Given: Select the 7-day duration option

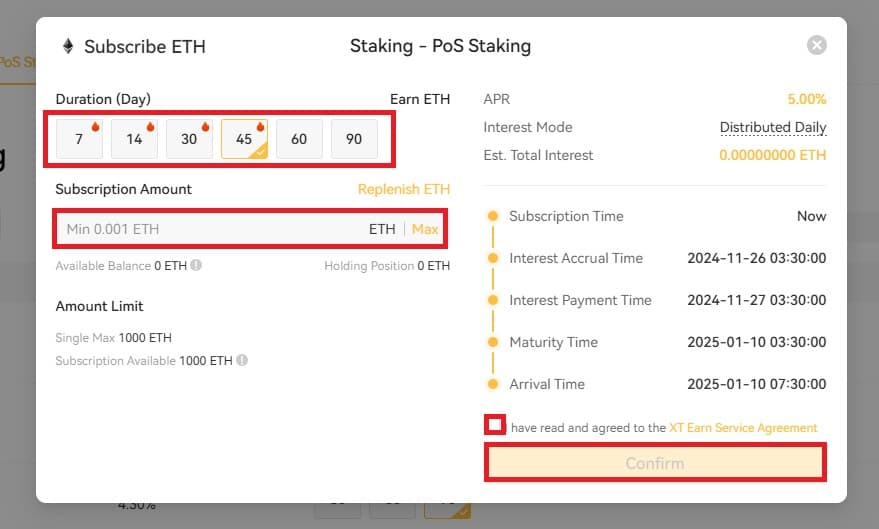Looking at the screenshot, I should (79, 139).
